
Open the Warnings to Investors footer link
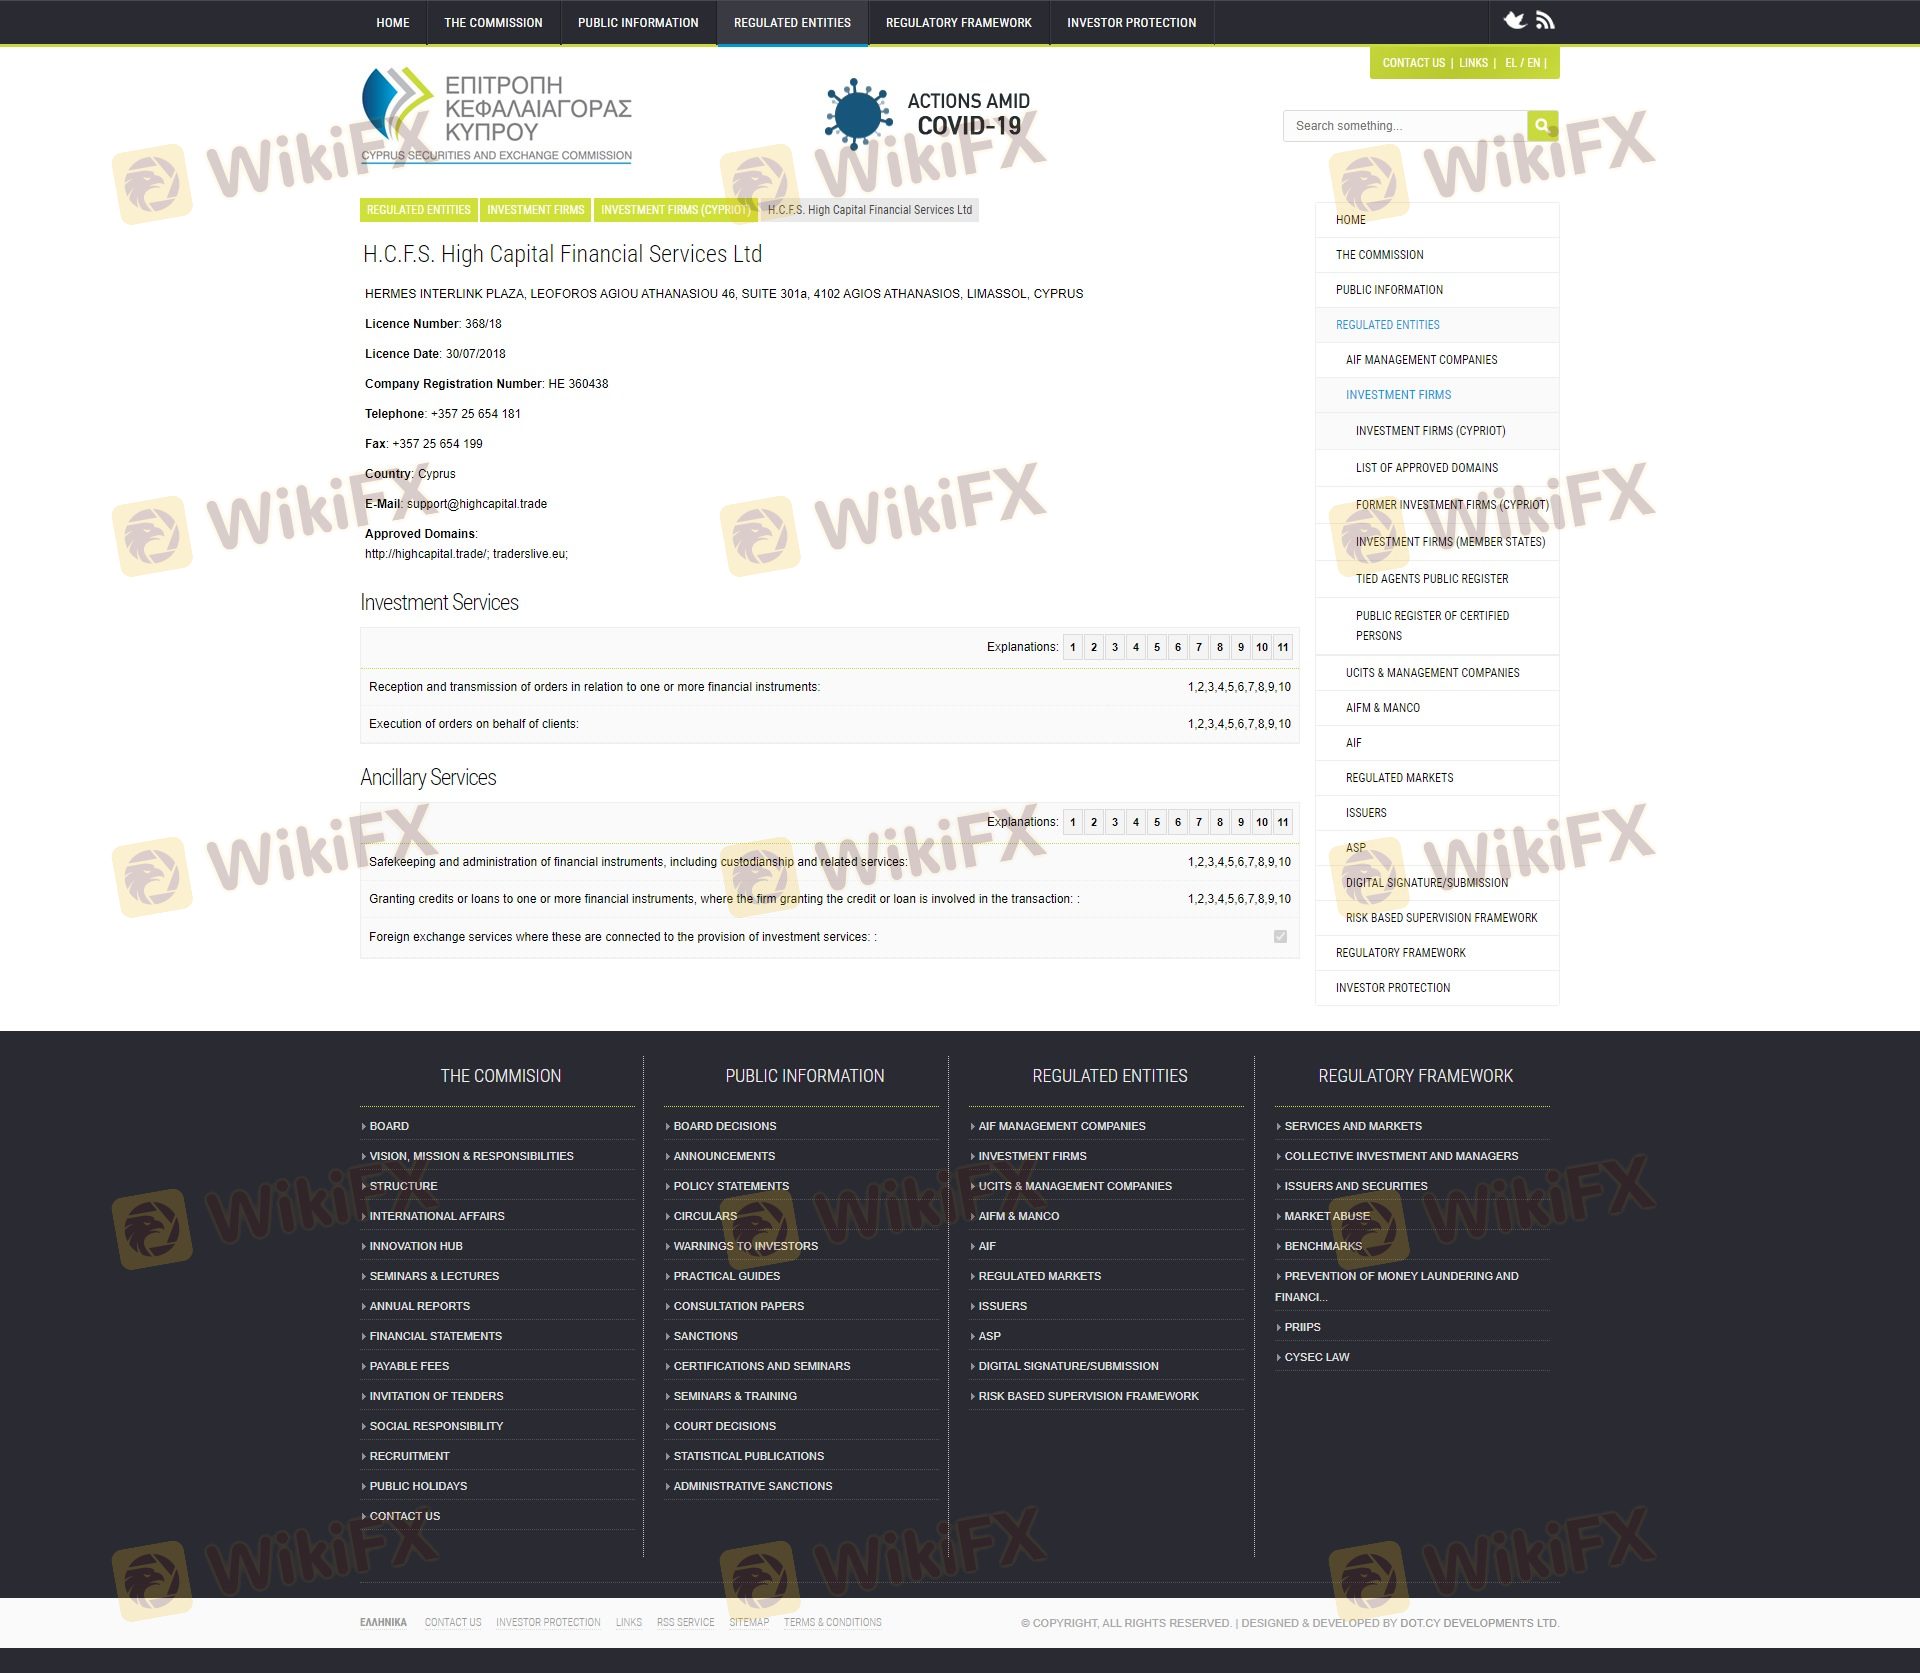745,1246
